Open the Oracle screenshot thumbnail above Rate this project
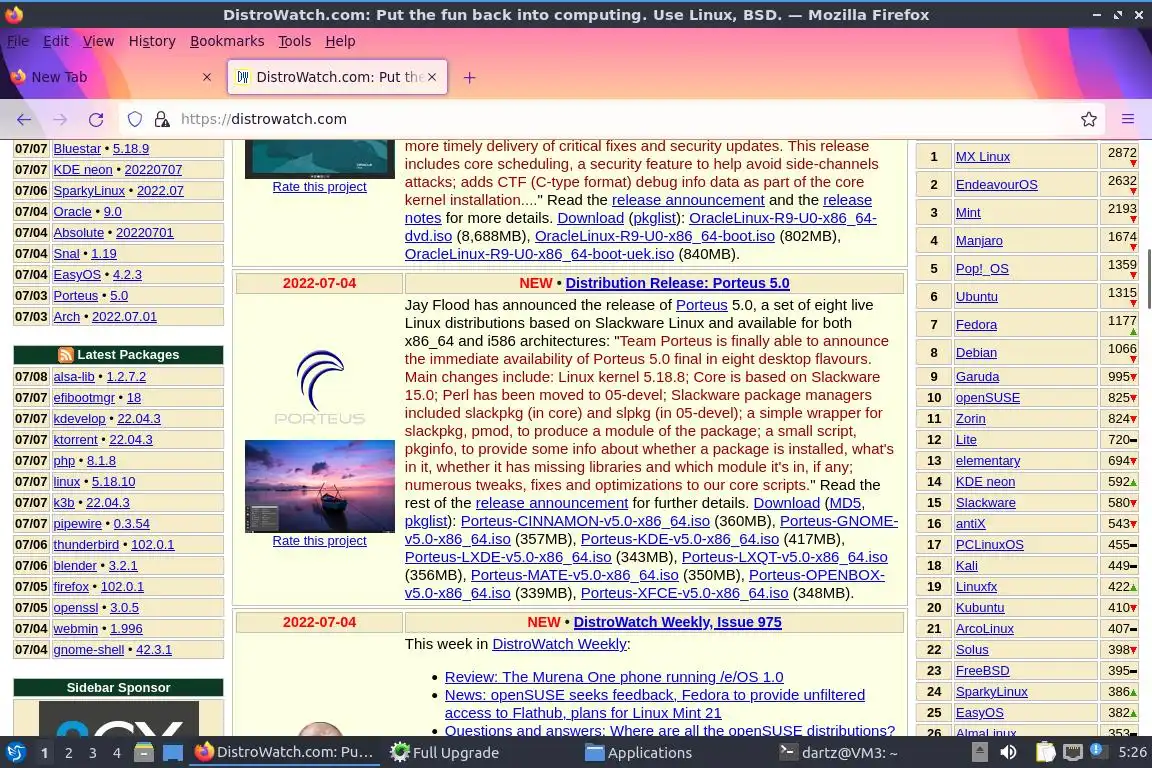Viewport: 1152px width, 768px height. 320,159
